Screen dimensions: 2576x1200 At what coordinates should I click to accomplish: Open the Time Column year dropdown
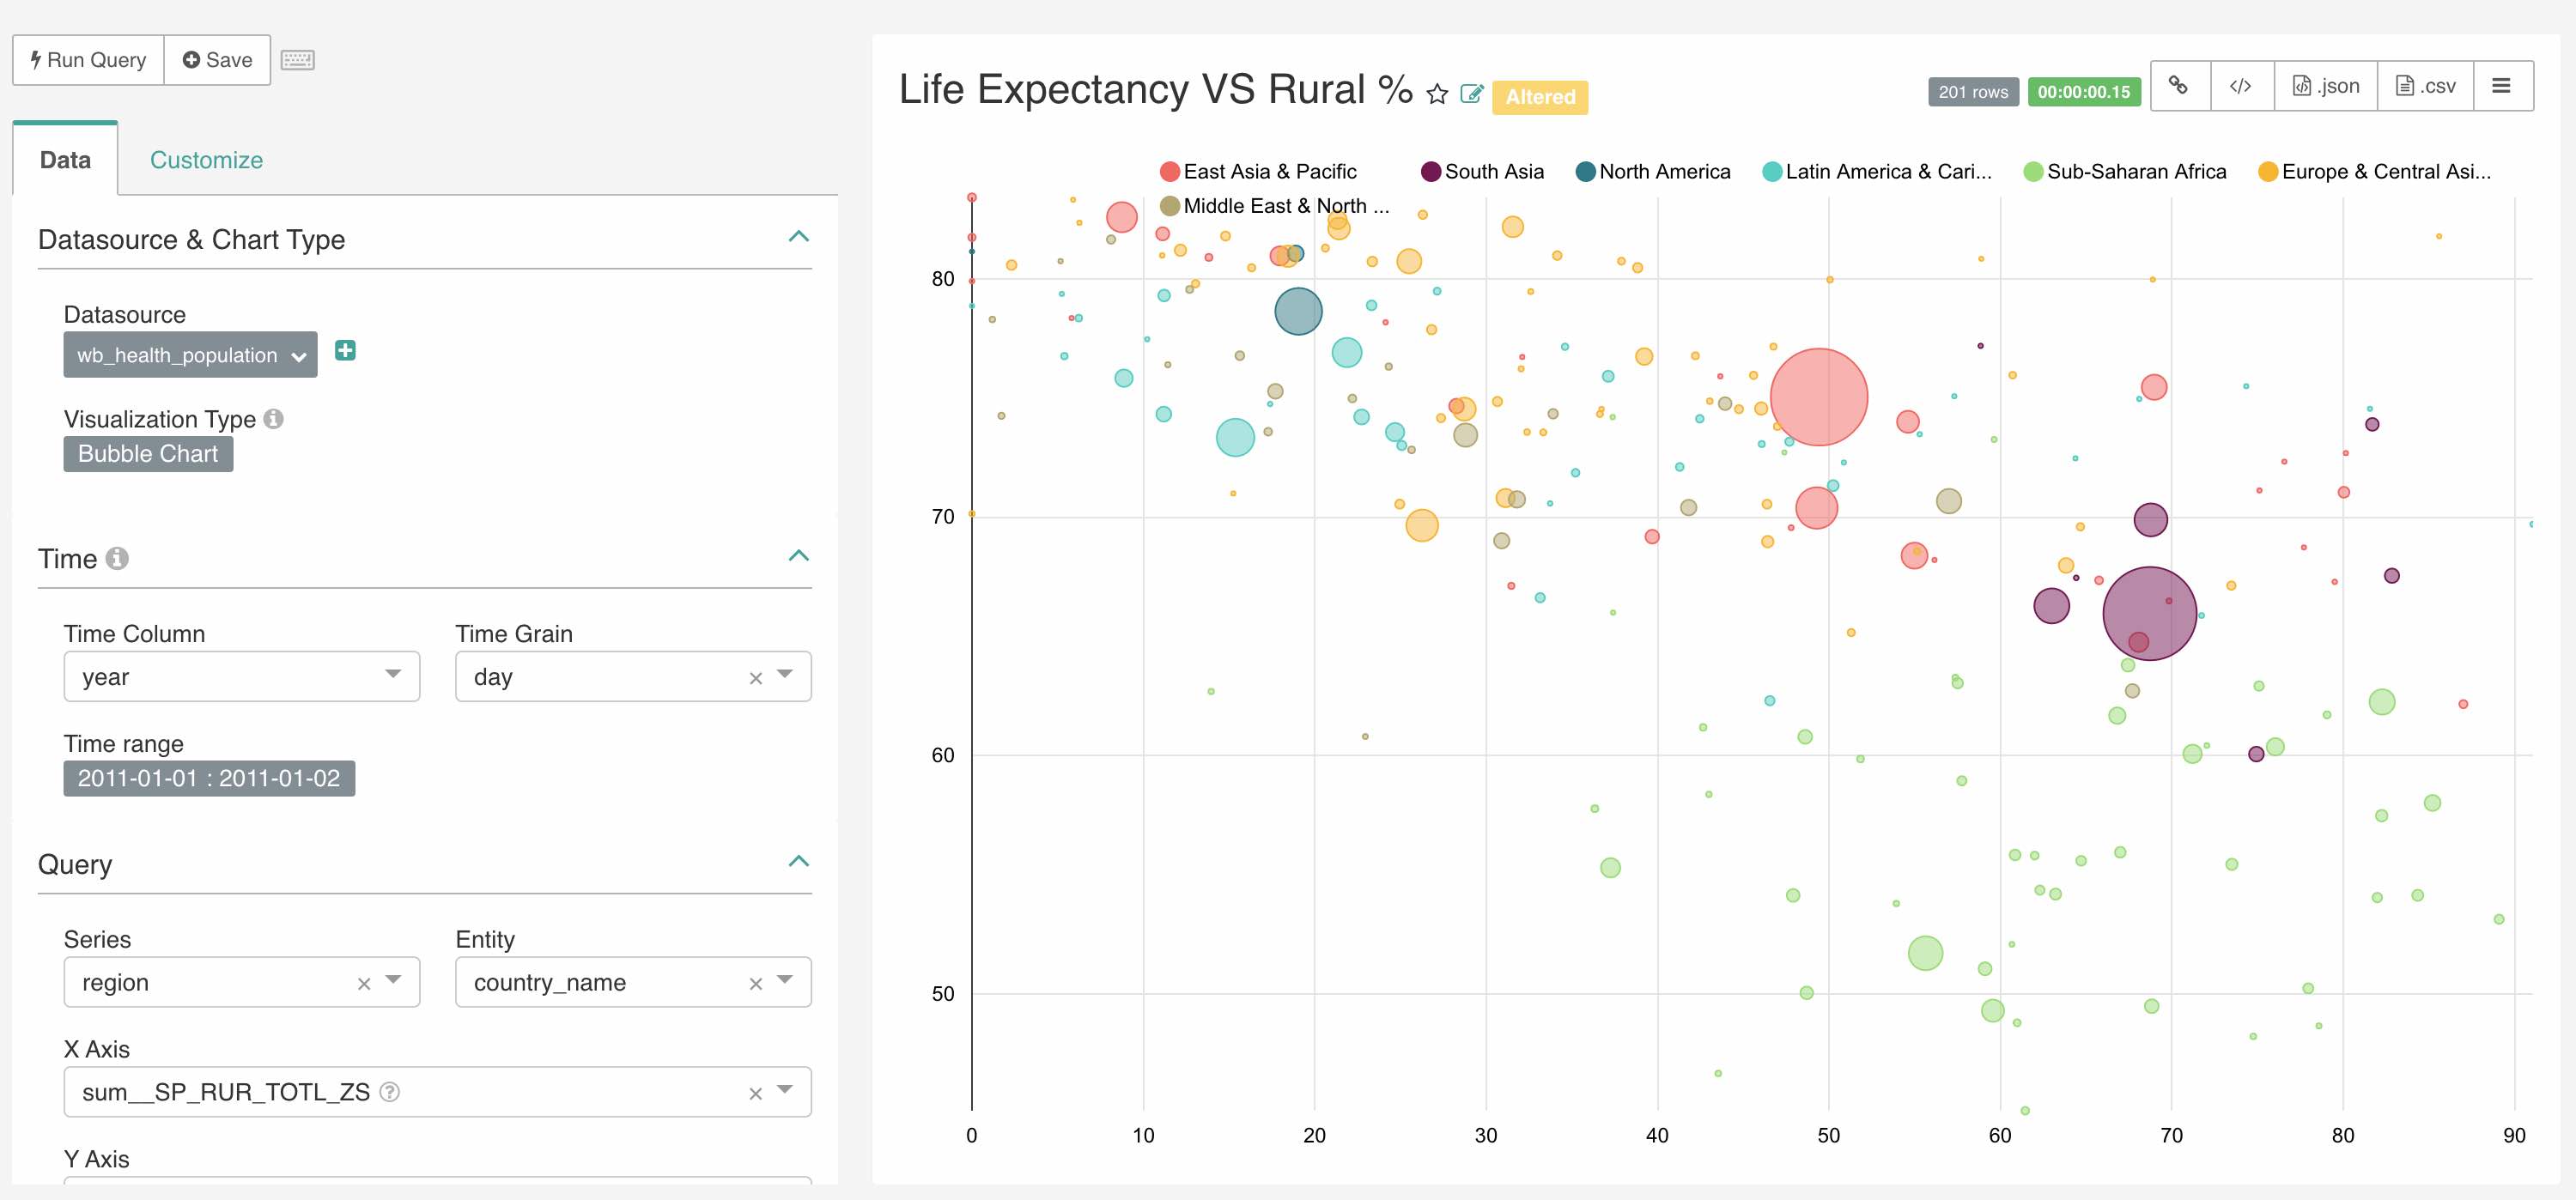241,676
